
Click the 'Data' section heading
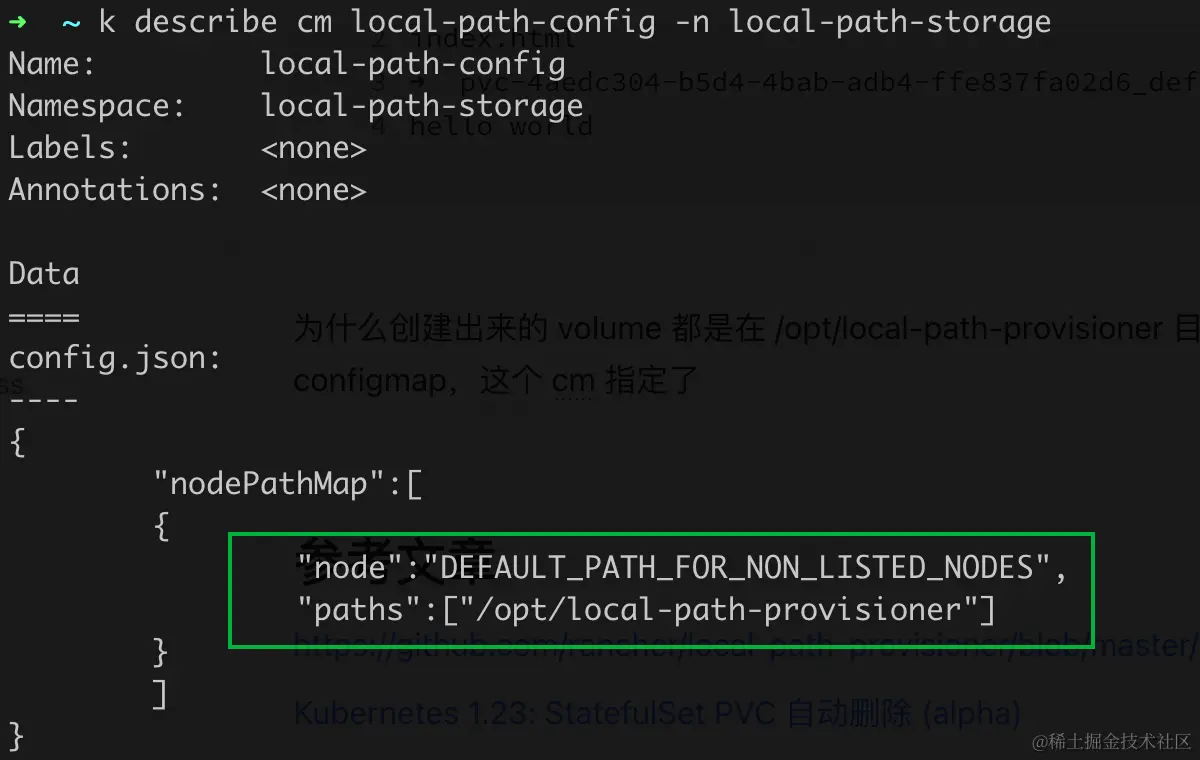point(44,274)
